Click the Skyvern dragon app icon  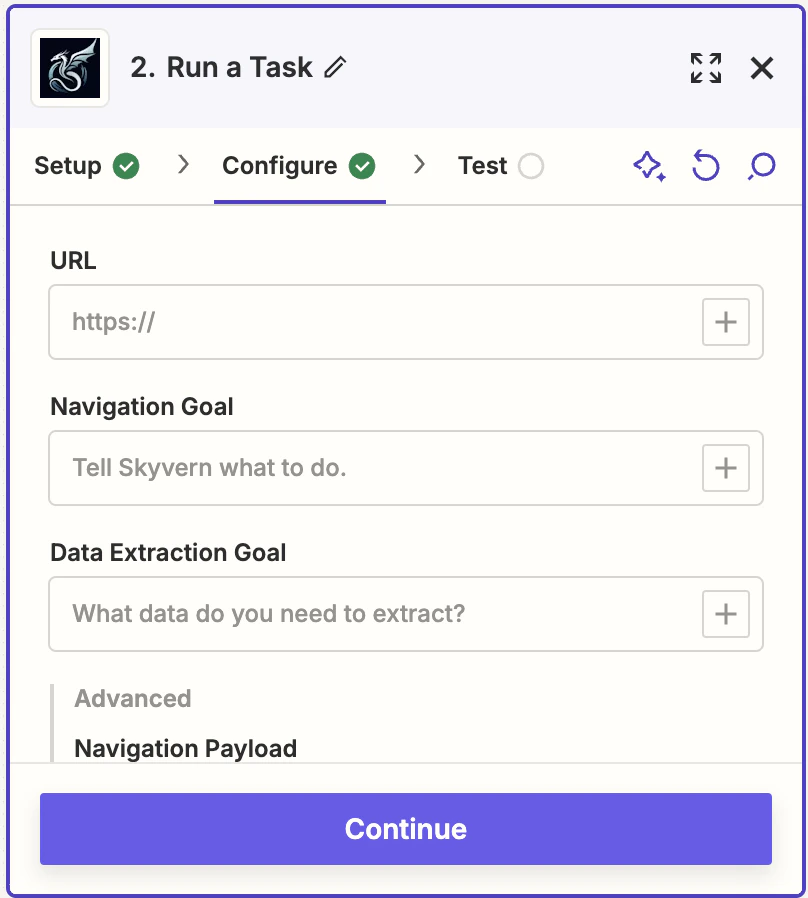[69, 68]
